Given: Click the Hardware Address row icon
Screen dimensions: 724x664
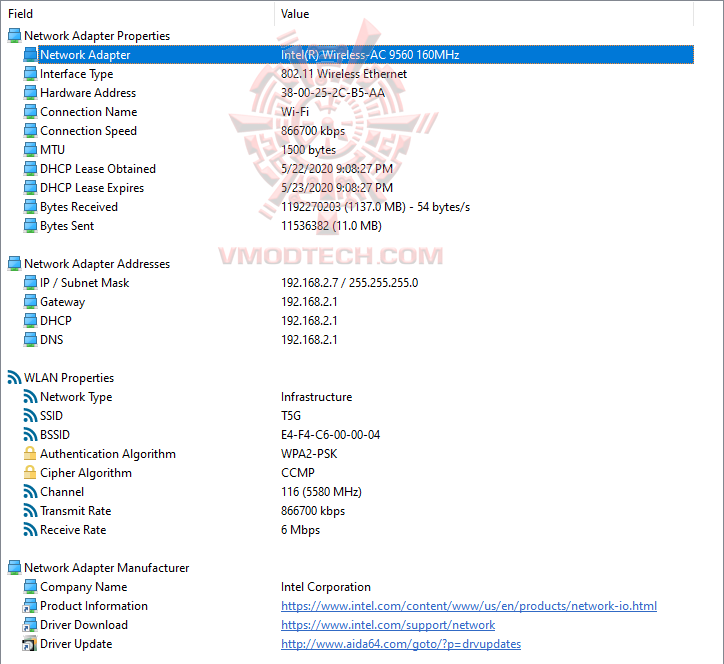Looking at the screenshot, I should 30,92.
